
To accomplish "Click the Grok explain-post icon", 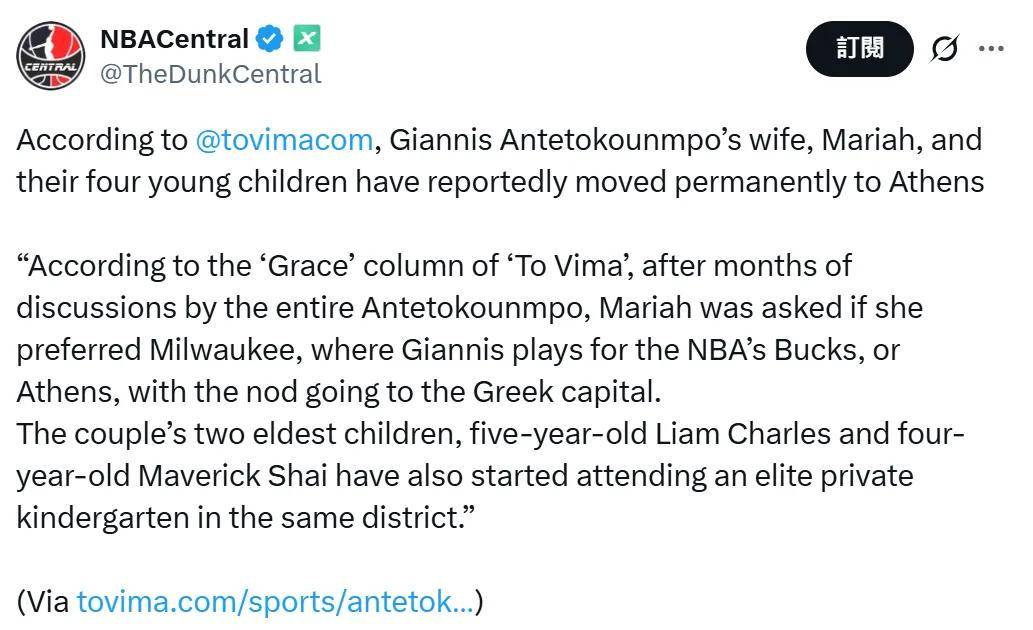I will pos(943,48).
